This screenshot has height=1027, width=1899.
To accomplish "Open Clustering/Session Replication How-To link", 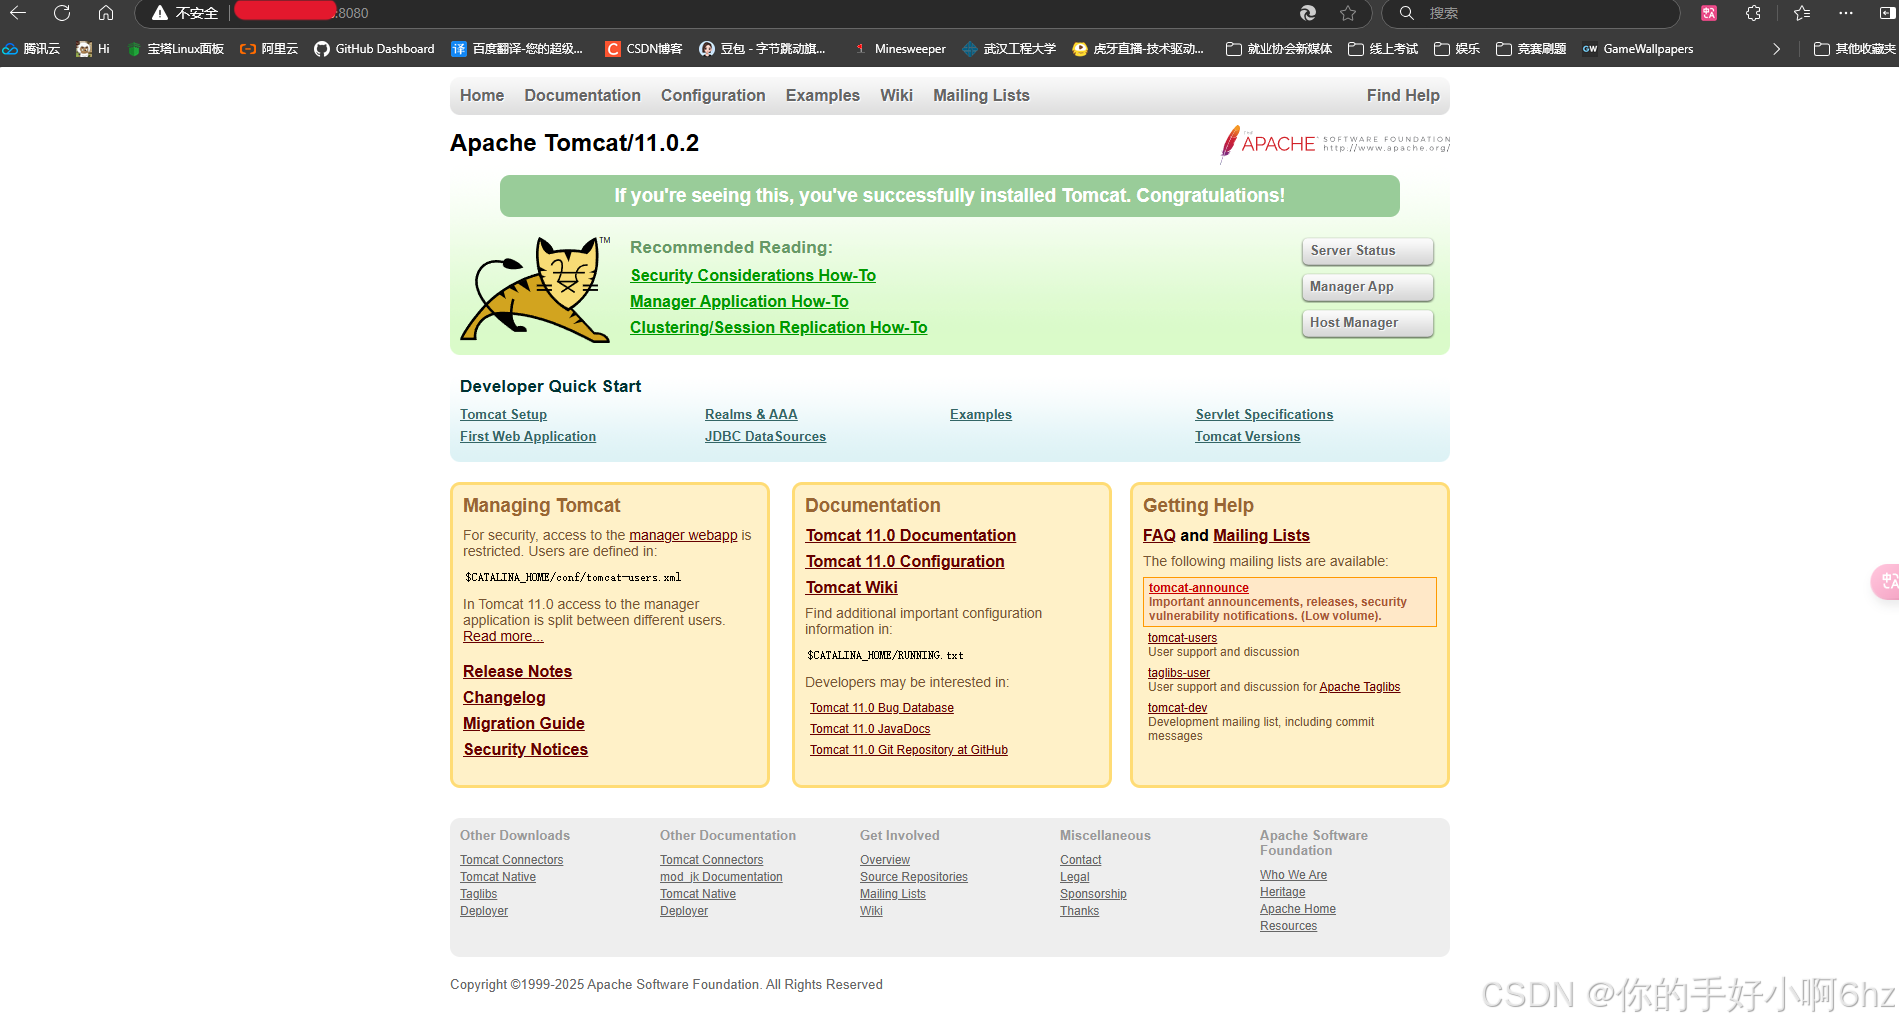I will click(x=779, y=327).
